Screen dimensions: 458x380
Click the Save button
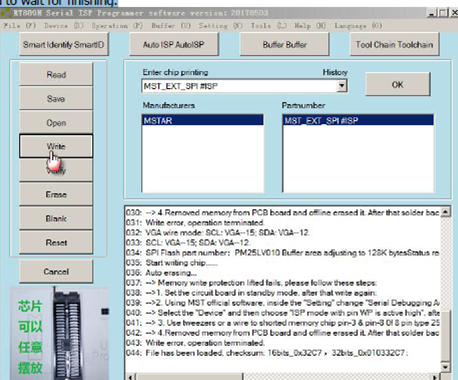pyautogui.click(x=56, y=98)
